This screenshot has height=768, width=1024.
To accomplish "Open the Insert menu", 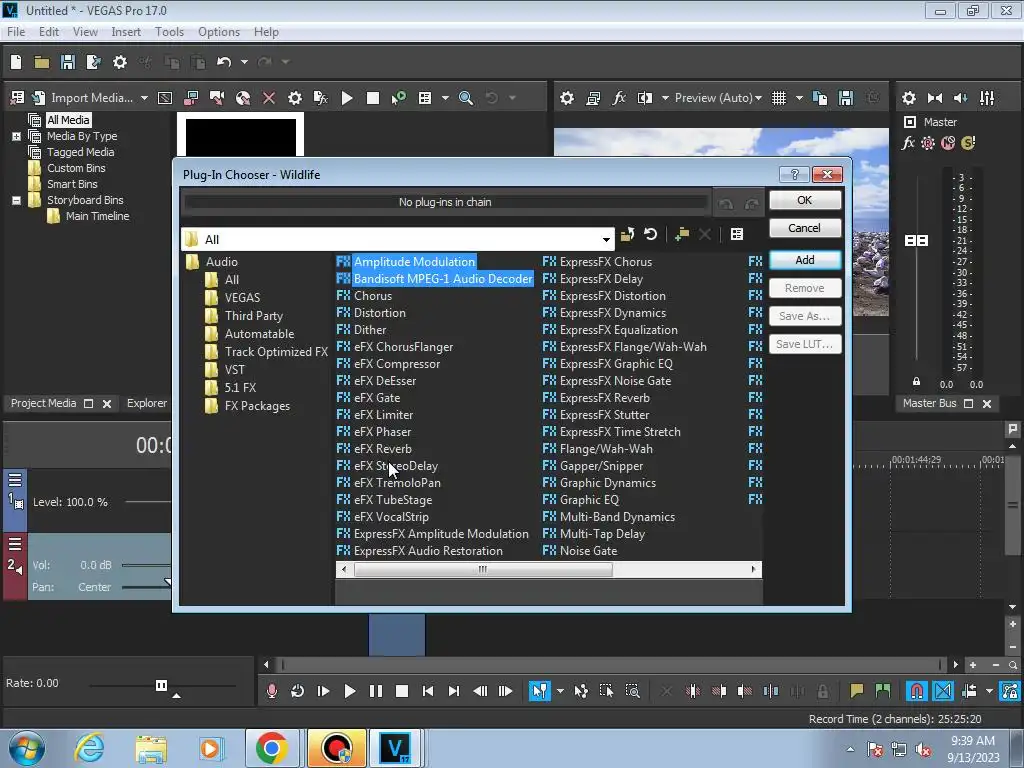I will (x=126, y=32).
